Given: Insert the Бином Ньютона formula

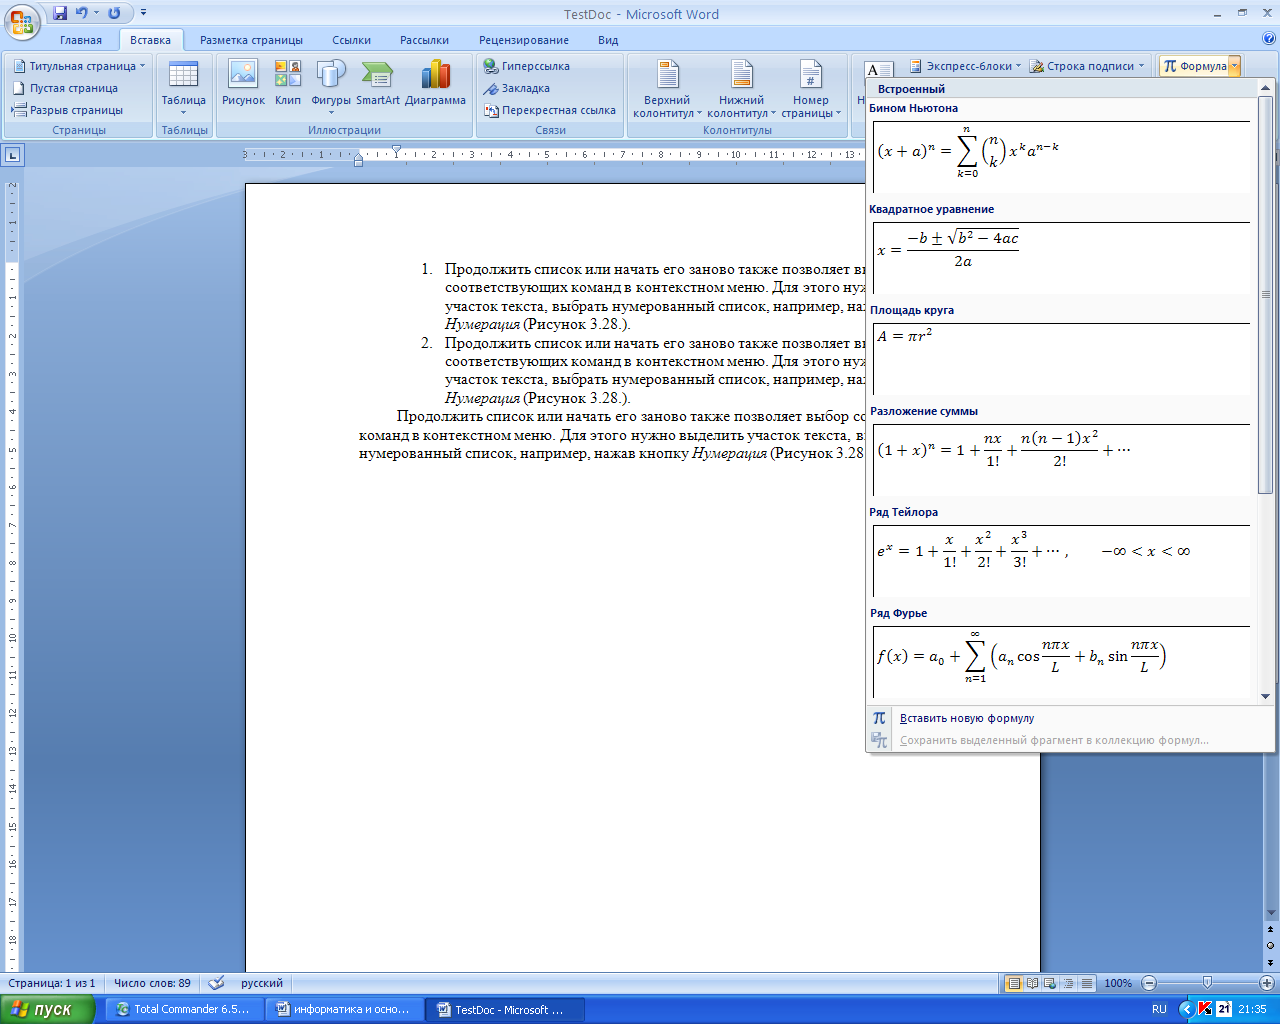Looking at the screenshot, I should point(1061,156).
